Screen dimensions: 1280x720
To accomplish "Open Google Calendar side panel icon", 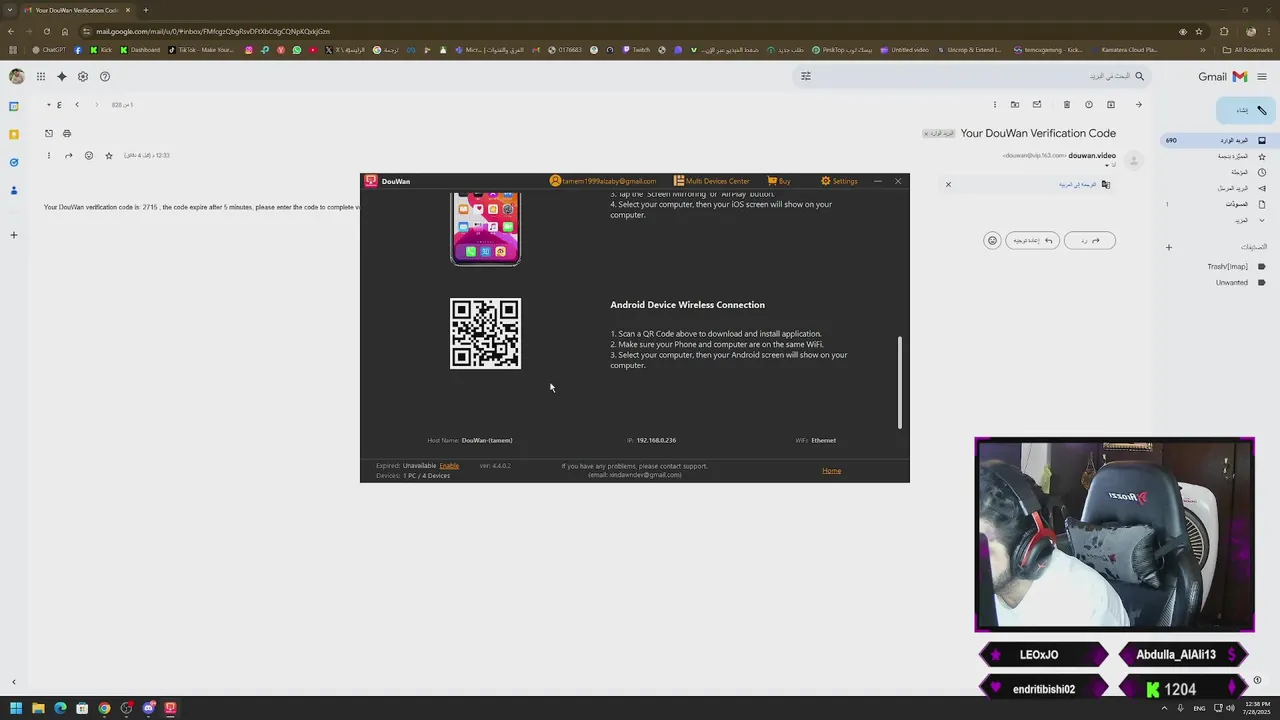I will tap(14, 106).
